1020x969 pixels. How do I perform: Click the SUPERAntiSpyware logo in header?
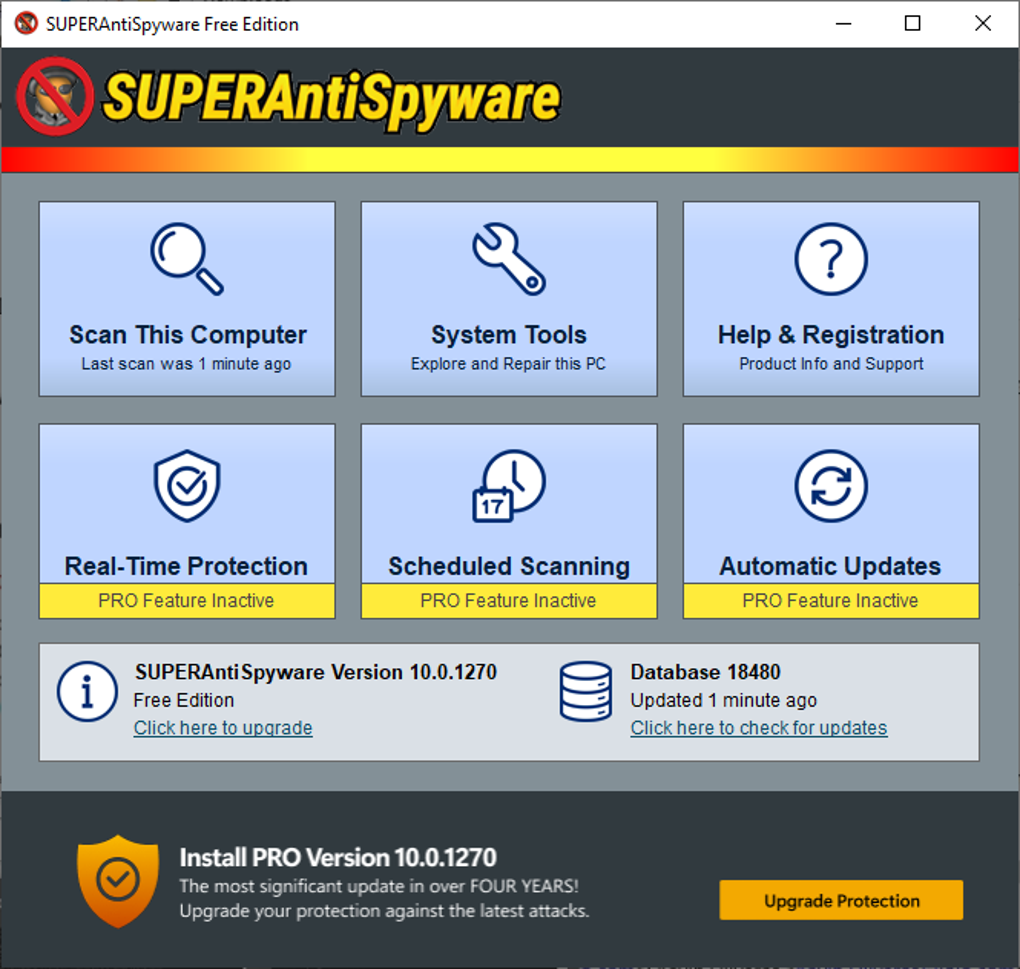pos(290,98)
